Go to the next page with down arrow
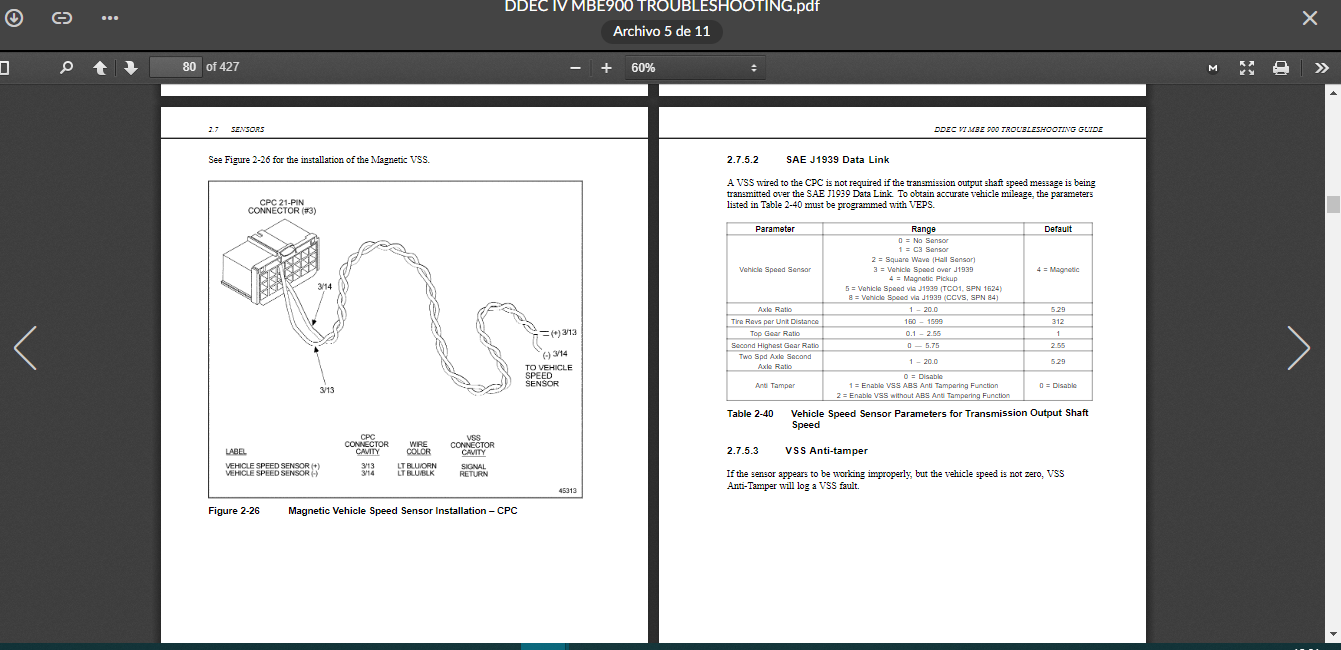The image size is (1341, 650). [131, 68]
